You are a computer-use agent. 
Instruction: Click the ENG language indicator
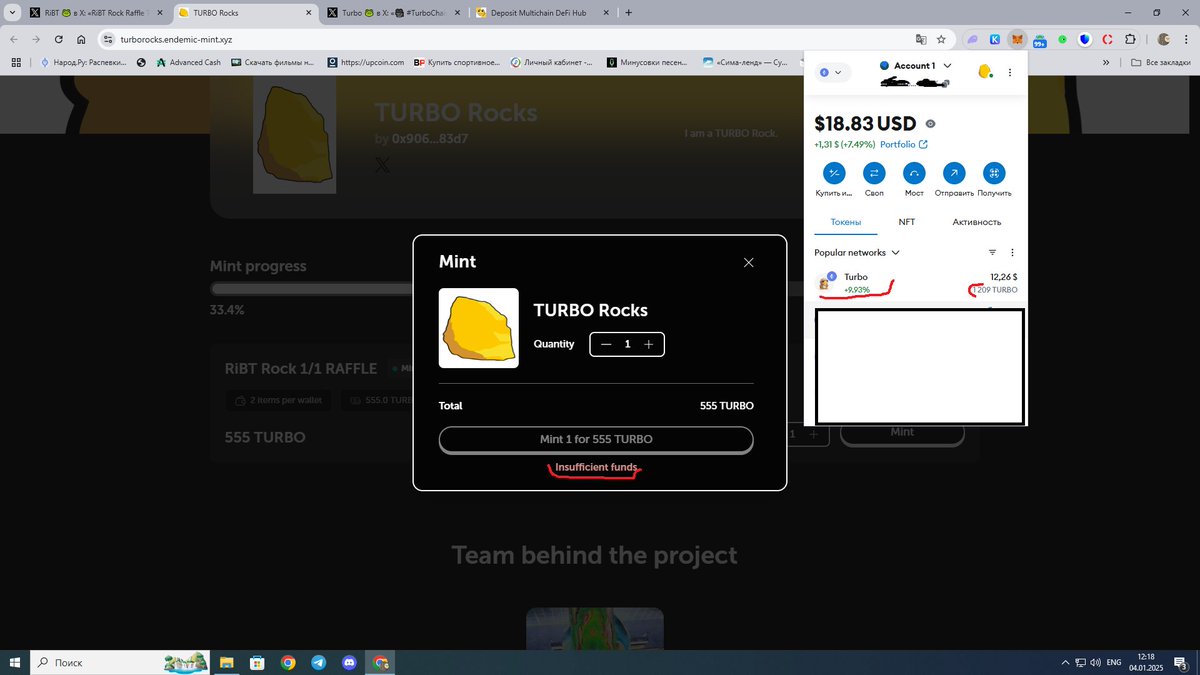point(1114,662)
